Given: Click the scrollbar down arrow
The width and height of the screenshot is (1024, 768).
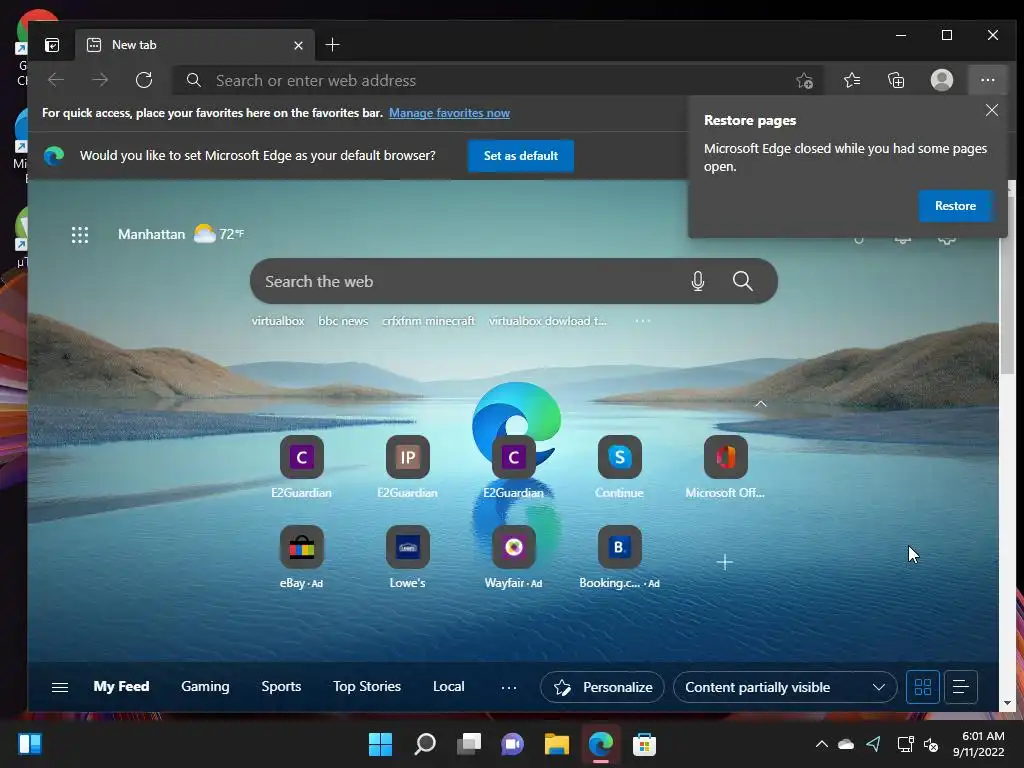Looking at the screenshot, I should 1007,703.
